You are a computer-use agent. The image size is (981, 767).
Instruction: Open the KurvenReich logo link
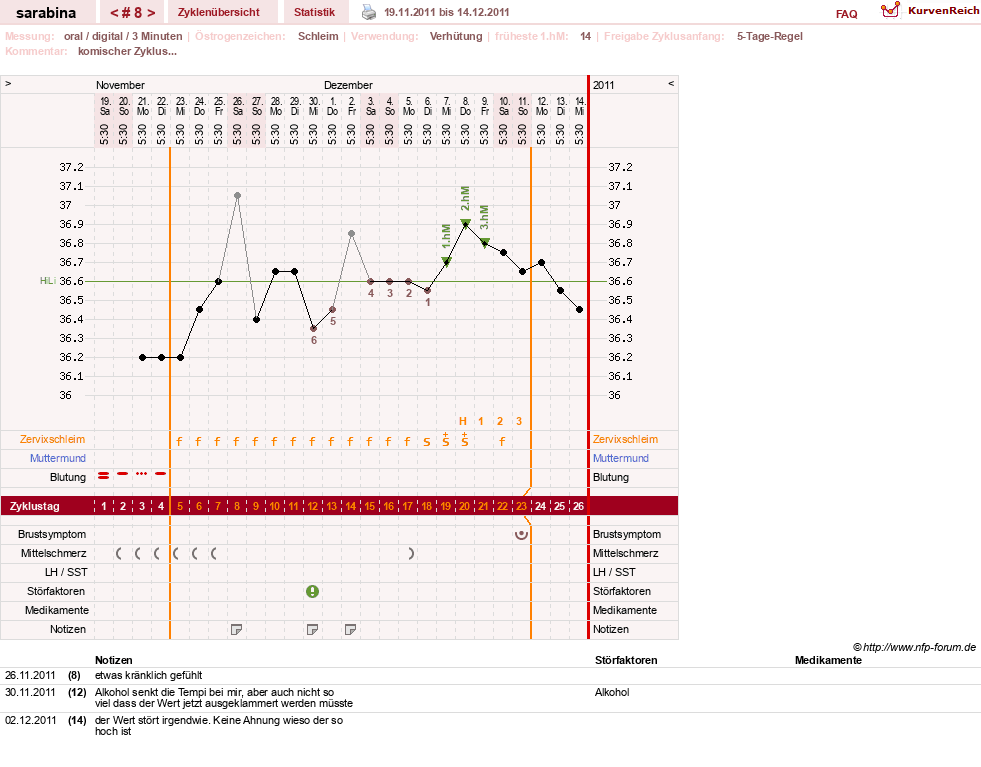930,11
